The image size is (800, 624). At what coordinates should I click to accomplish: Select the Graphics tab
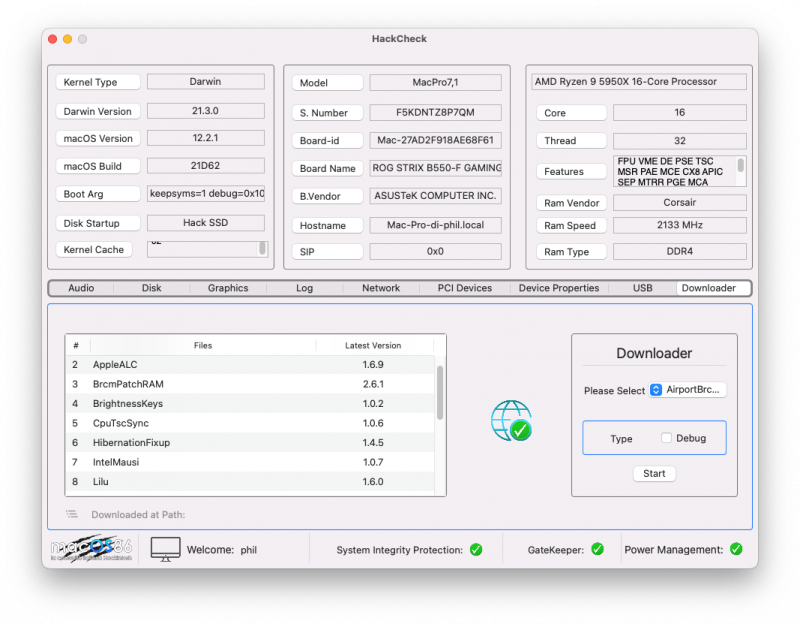click(228, 288)
